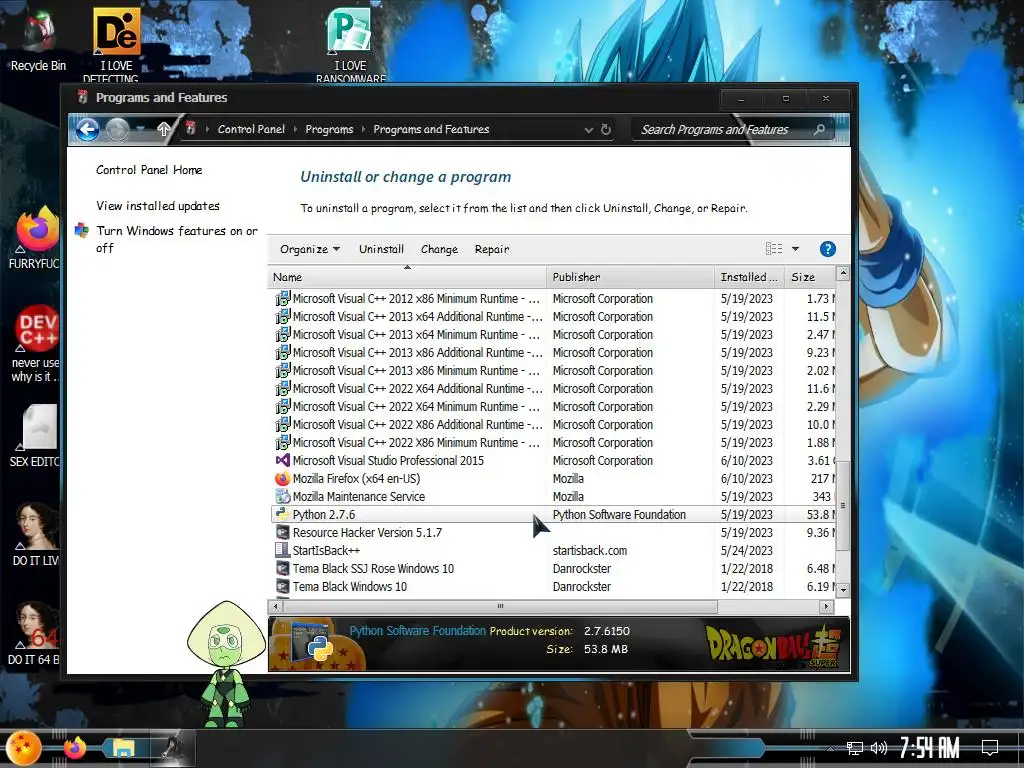
Task: Click the Recycle Bin desktop icon
Action: (x=38, y=40)
